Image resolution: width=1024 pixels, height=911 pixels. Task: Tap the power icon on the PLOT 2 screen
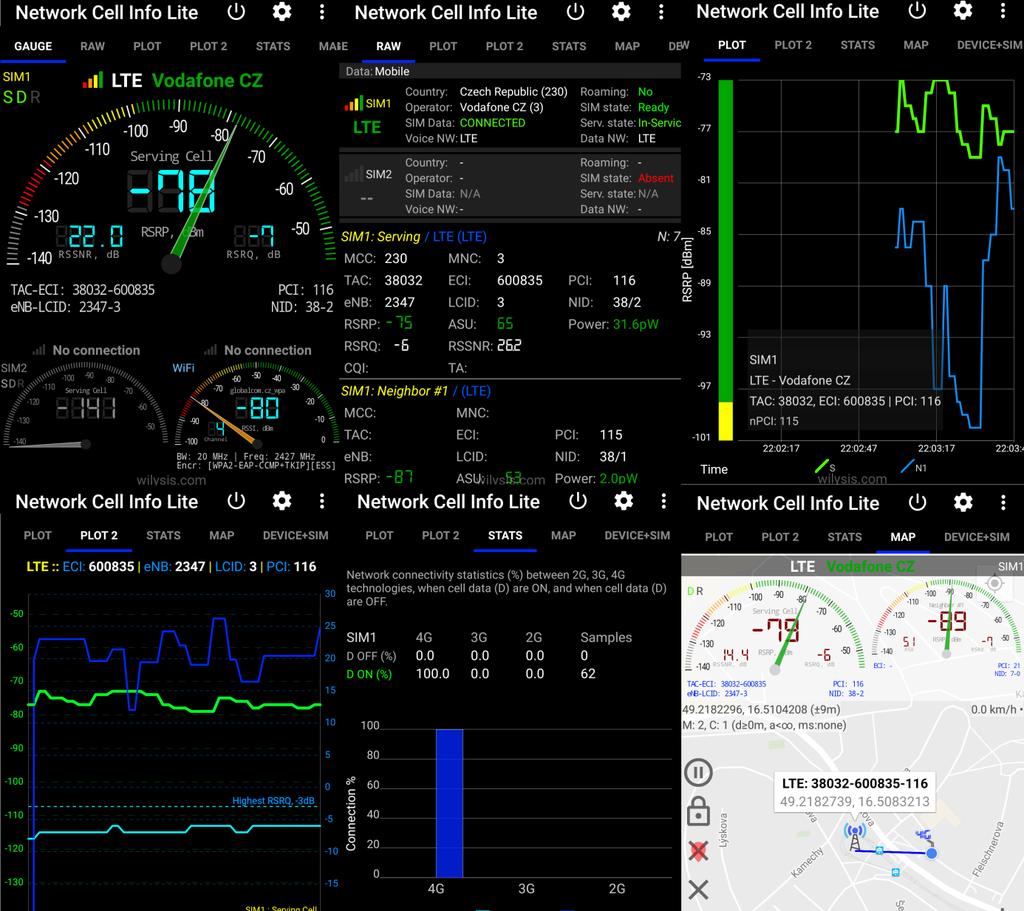236,501
